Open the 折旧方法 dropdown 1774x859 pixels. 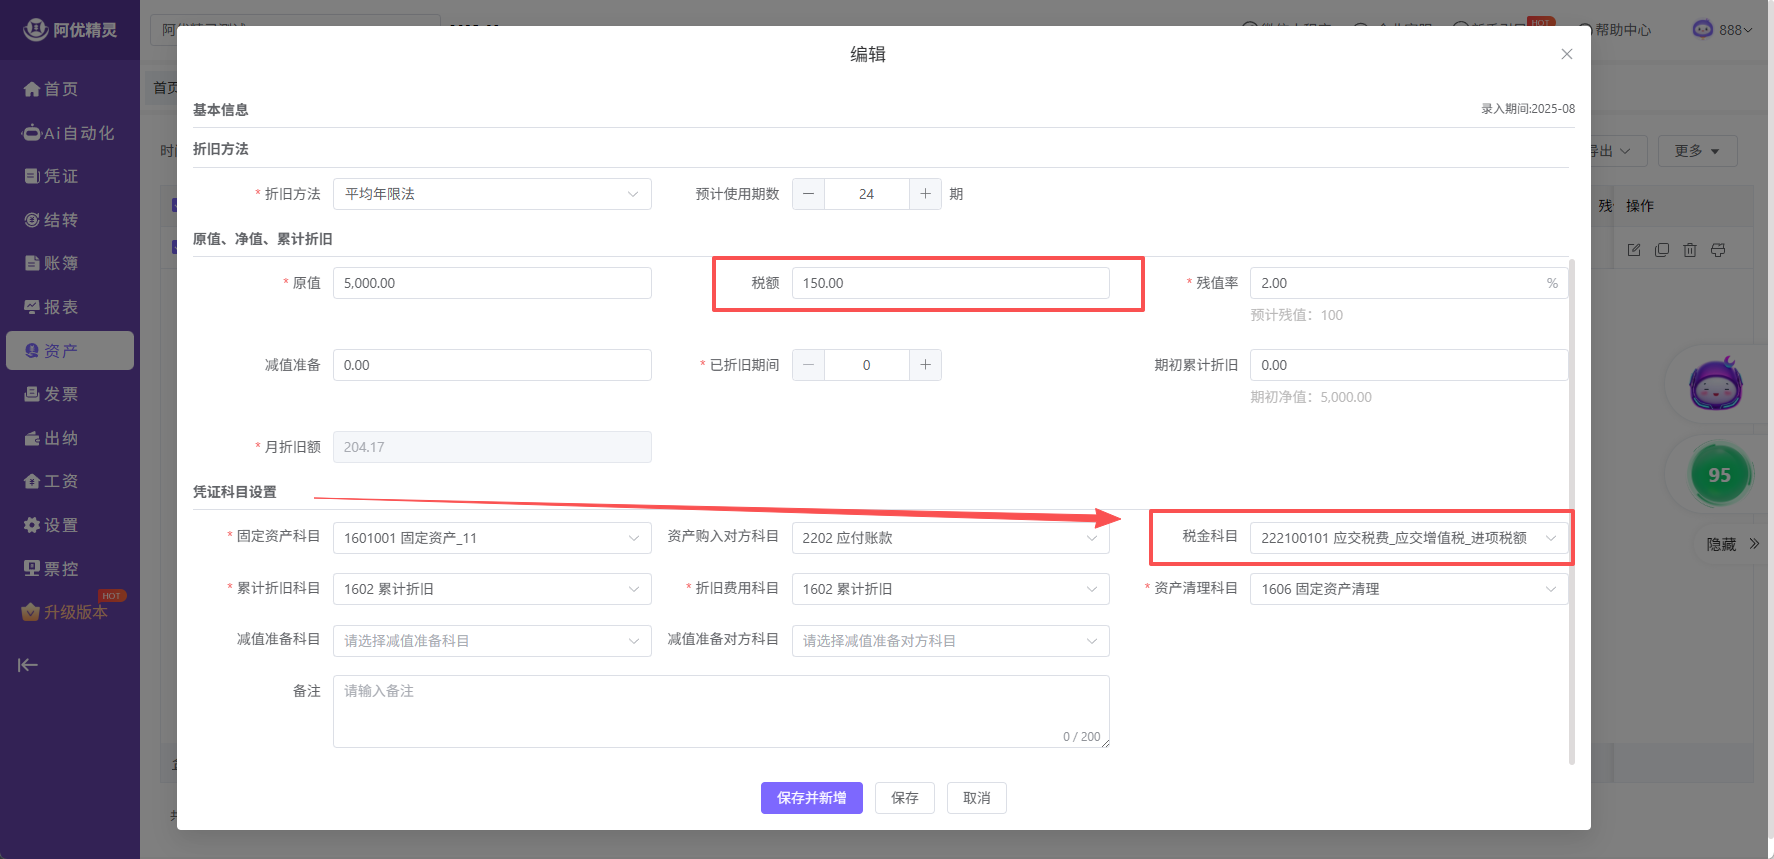[x=492, y=194]
